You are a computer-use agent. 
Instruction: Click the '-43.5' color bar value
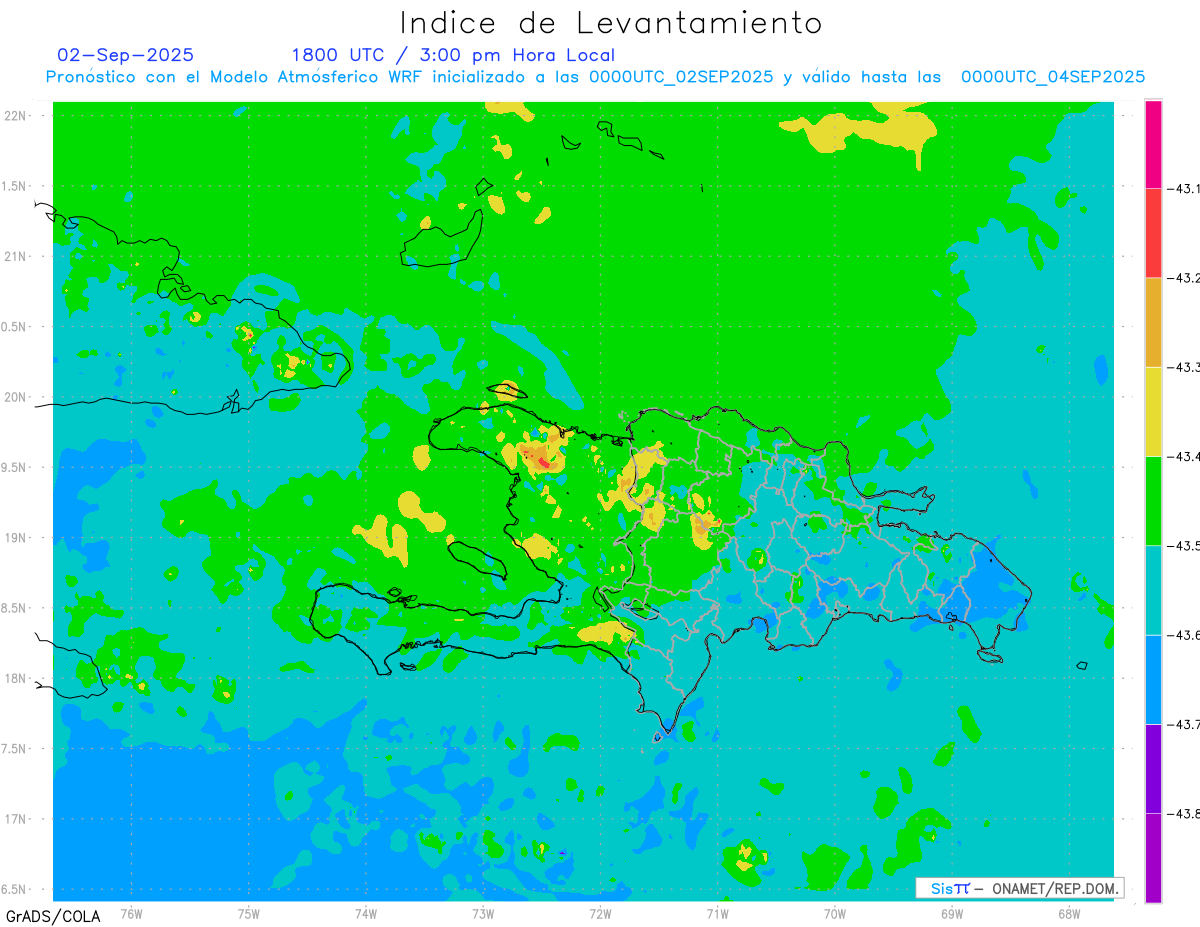pos(1185,545)
